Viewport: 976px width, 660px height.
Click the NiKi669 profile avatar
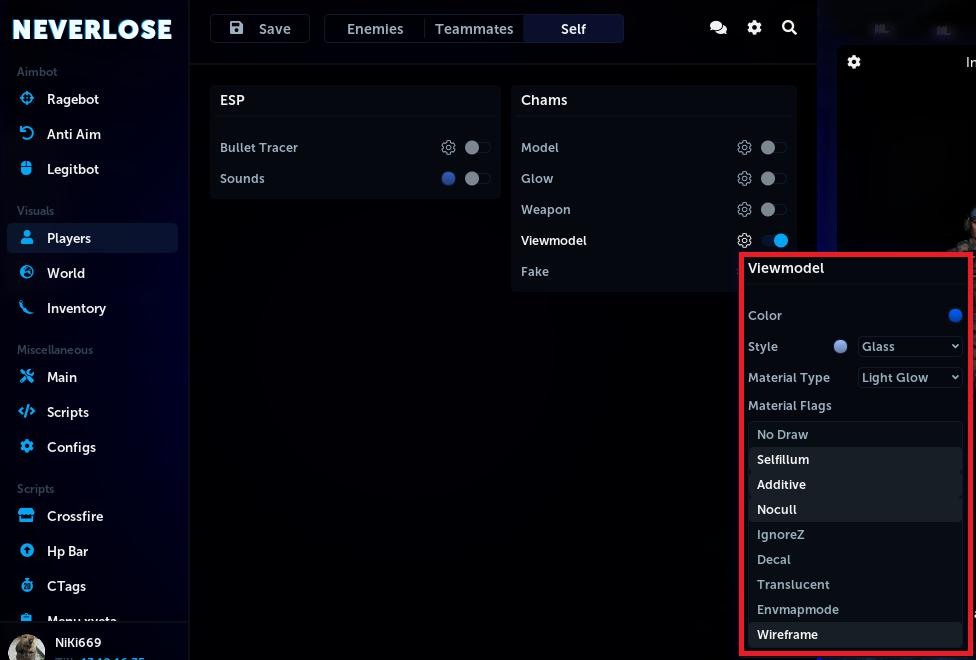pos(27,647)
